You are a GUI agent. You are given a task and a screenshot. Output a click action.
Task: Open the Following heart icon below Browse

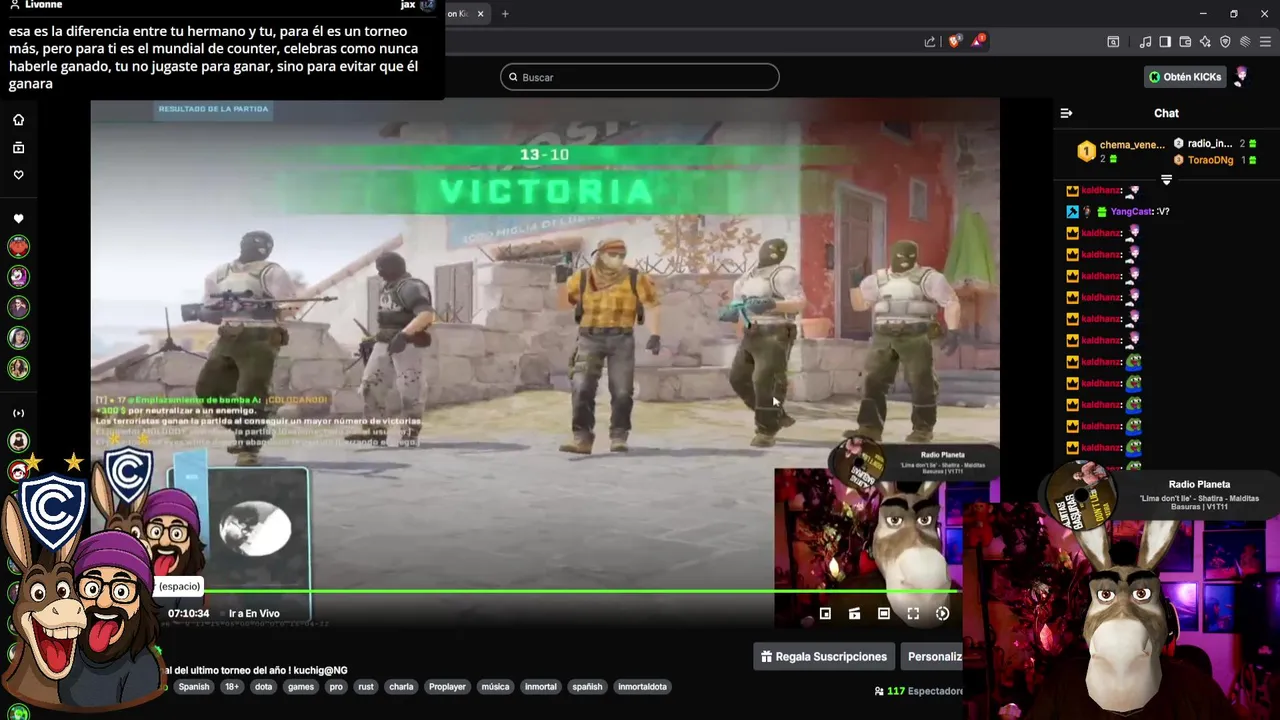pyautogui.click(x=18, y=175)
